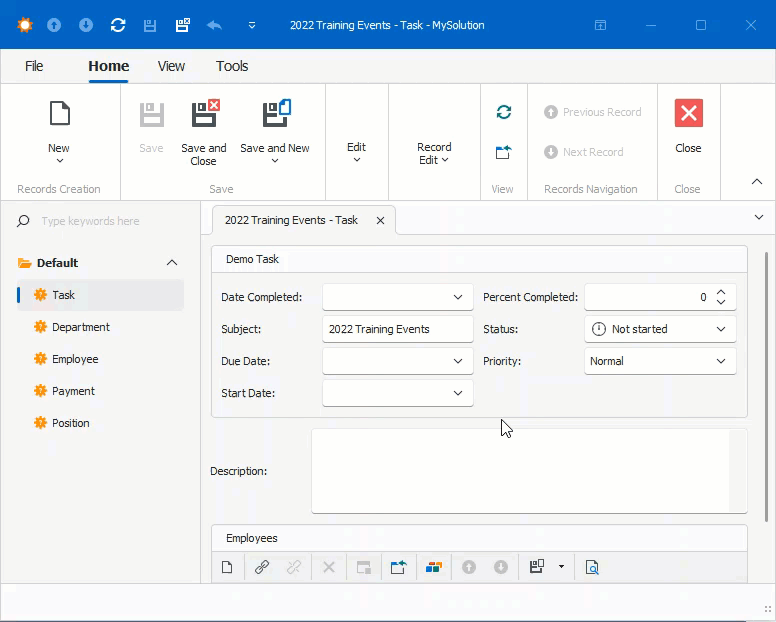Image resolution: width=776 pixels, height=622 pixels.
Task: Open the Start Date dropdown
Action: tap(458, 393)
